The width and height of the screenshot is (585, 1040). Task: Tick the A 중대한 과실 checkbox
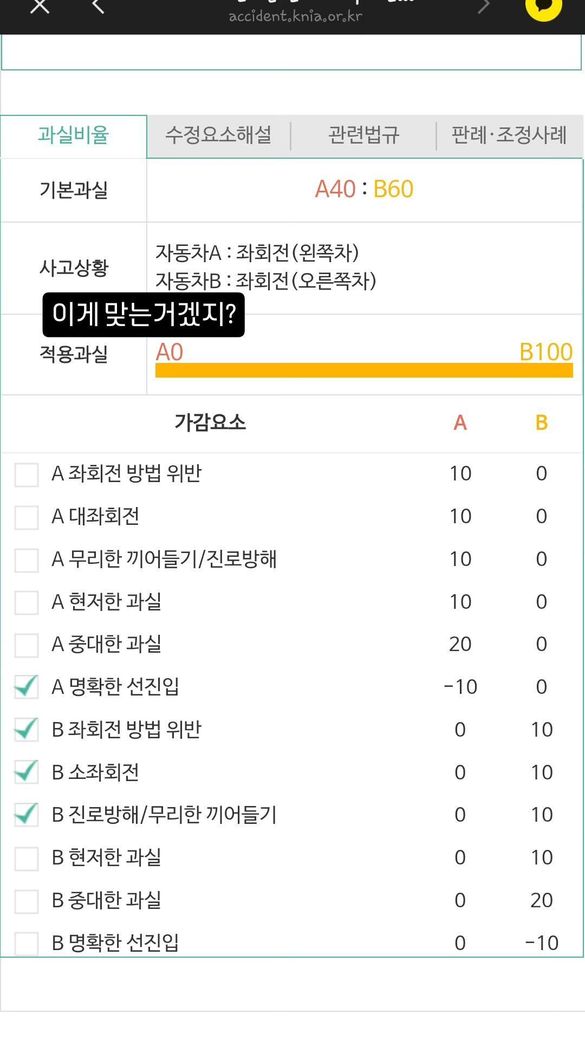click(x=27, y=645)
